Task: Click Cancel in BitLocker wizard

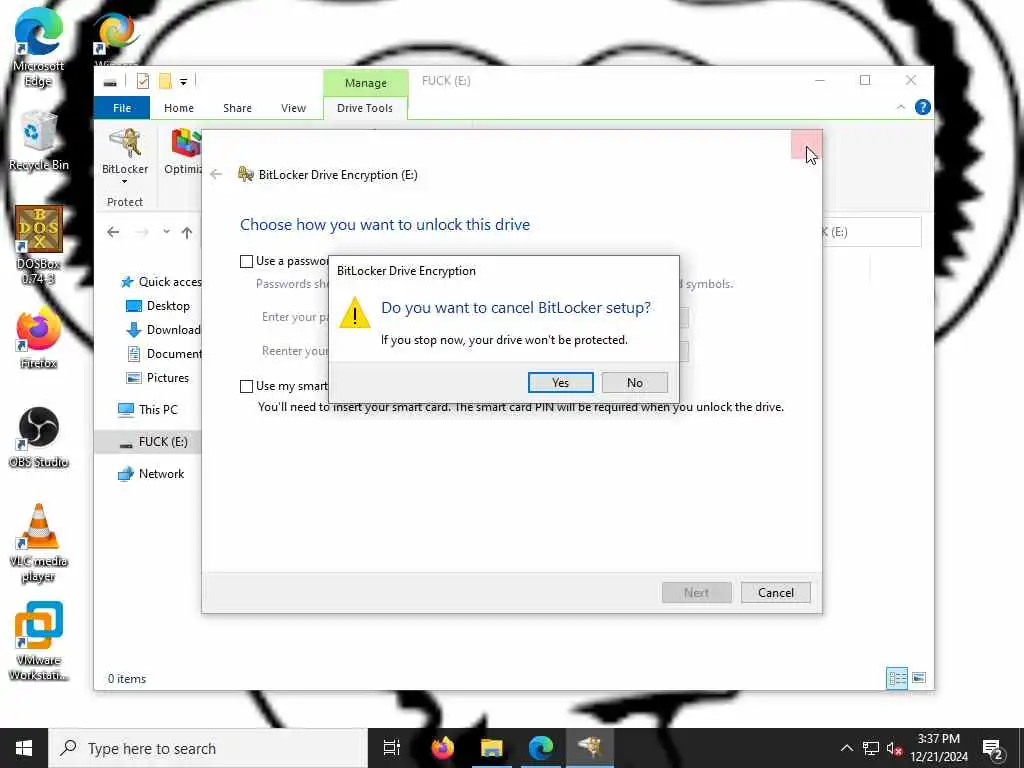Action: point(775,592)
